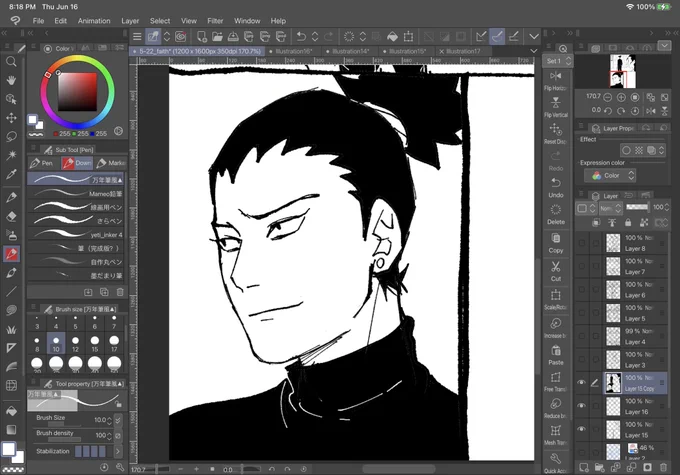Hide Layer 16 with eye icon

(582, 405)
